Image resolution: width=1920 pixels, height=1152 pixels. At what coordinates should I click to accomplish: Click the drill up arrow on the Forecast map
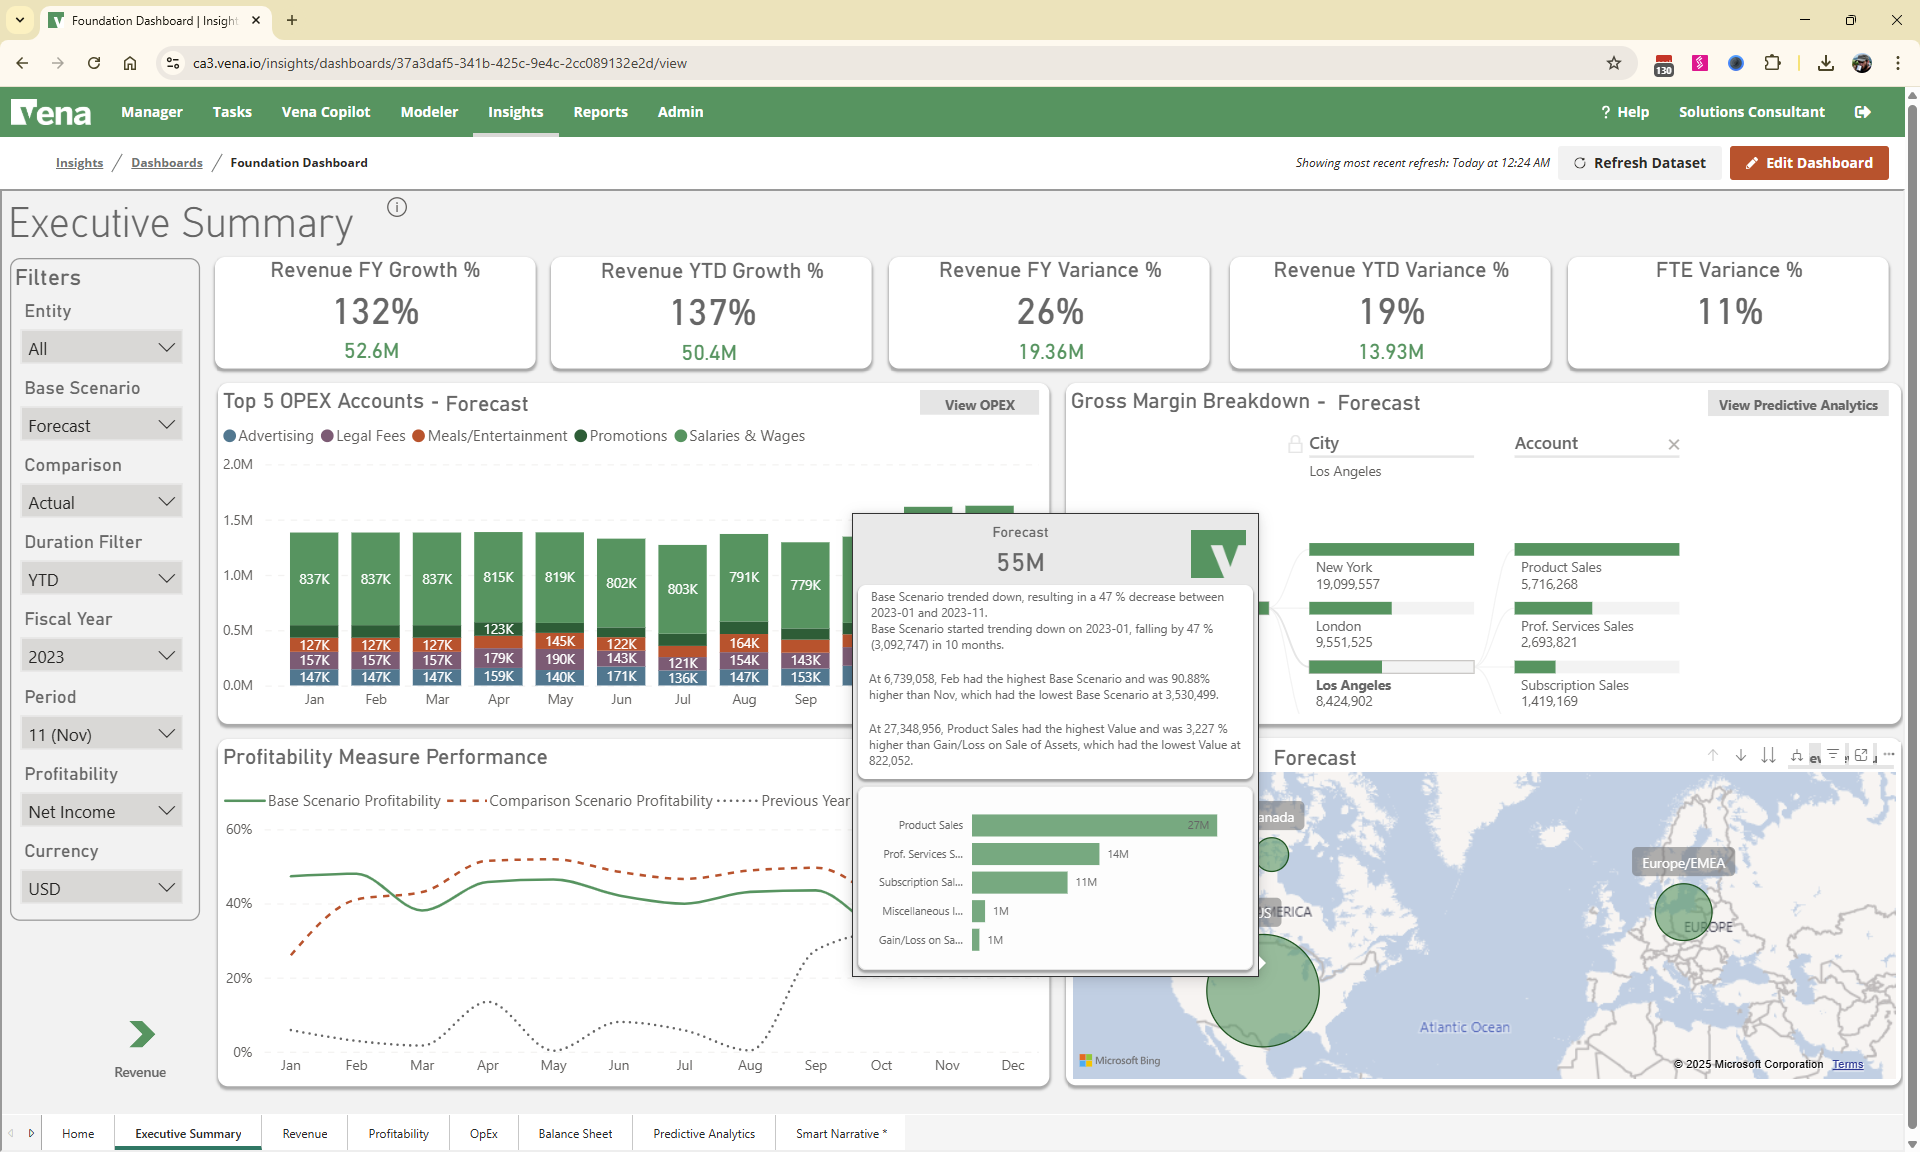pyautogui.click(x=1713, y=756)
